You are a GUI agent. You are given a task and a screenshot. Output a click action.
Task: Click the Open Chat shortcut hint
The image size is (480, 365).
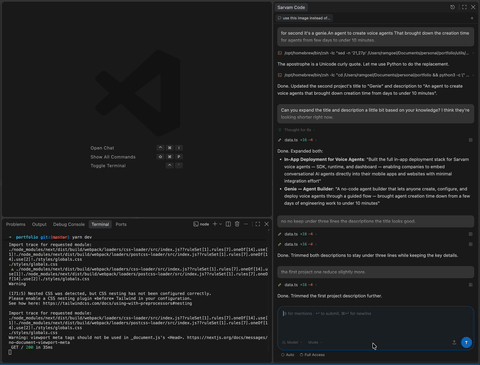[x=102, y=148]
